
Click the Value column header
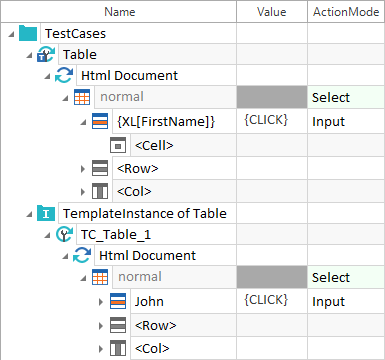click(x=272, y=12)
